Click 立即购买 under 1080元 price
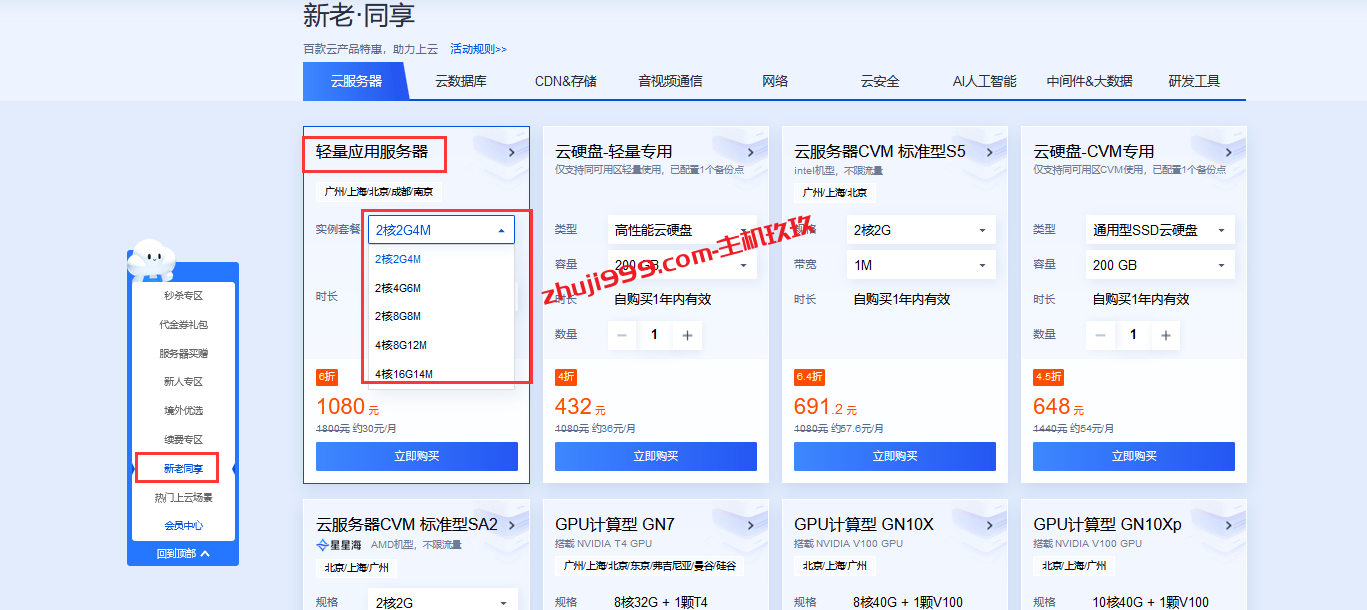This screenshot has height=610, width=1367. (x=417, y=456)
